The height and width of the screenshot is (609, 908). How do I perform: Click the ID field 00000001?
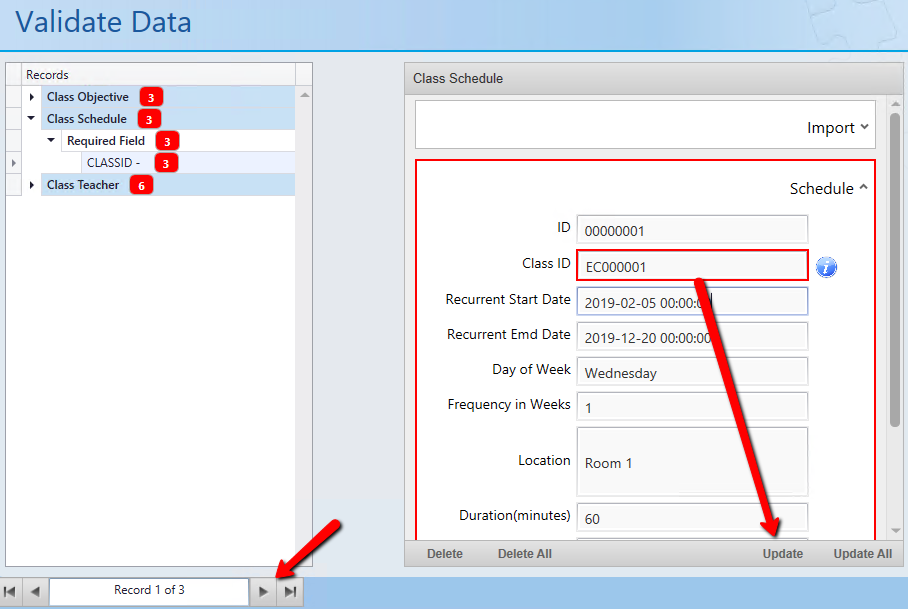coord(692,230)
